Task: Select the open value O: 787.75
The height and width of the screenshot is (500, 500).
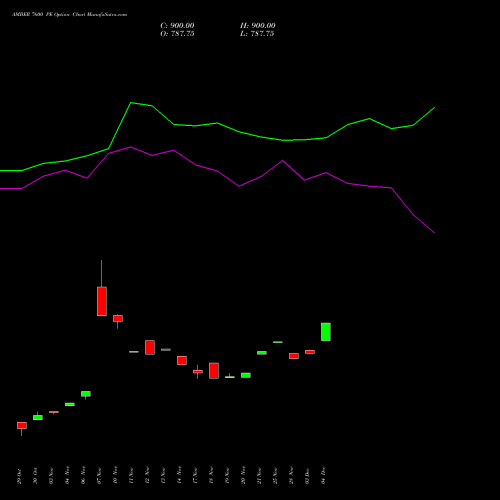Action: pyautogui.click(x=177, y=34)
